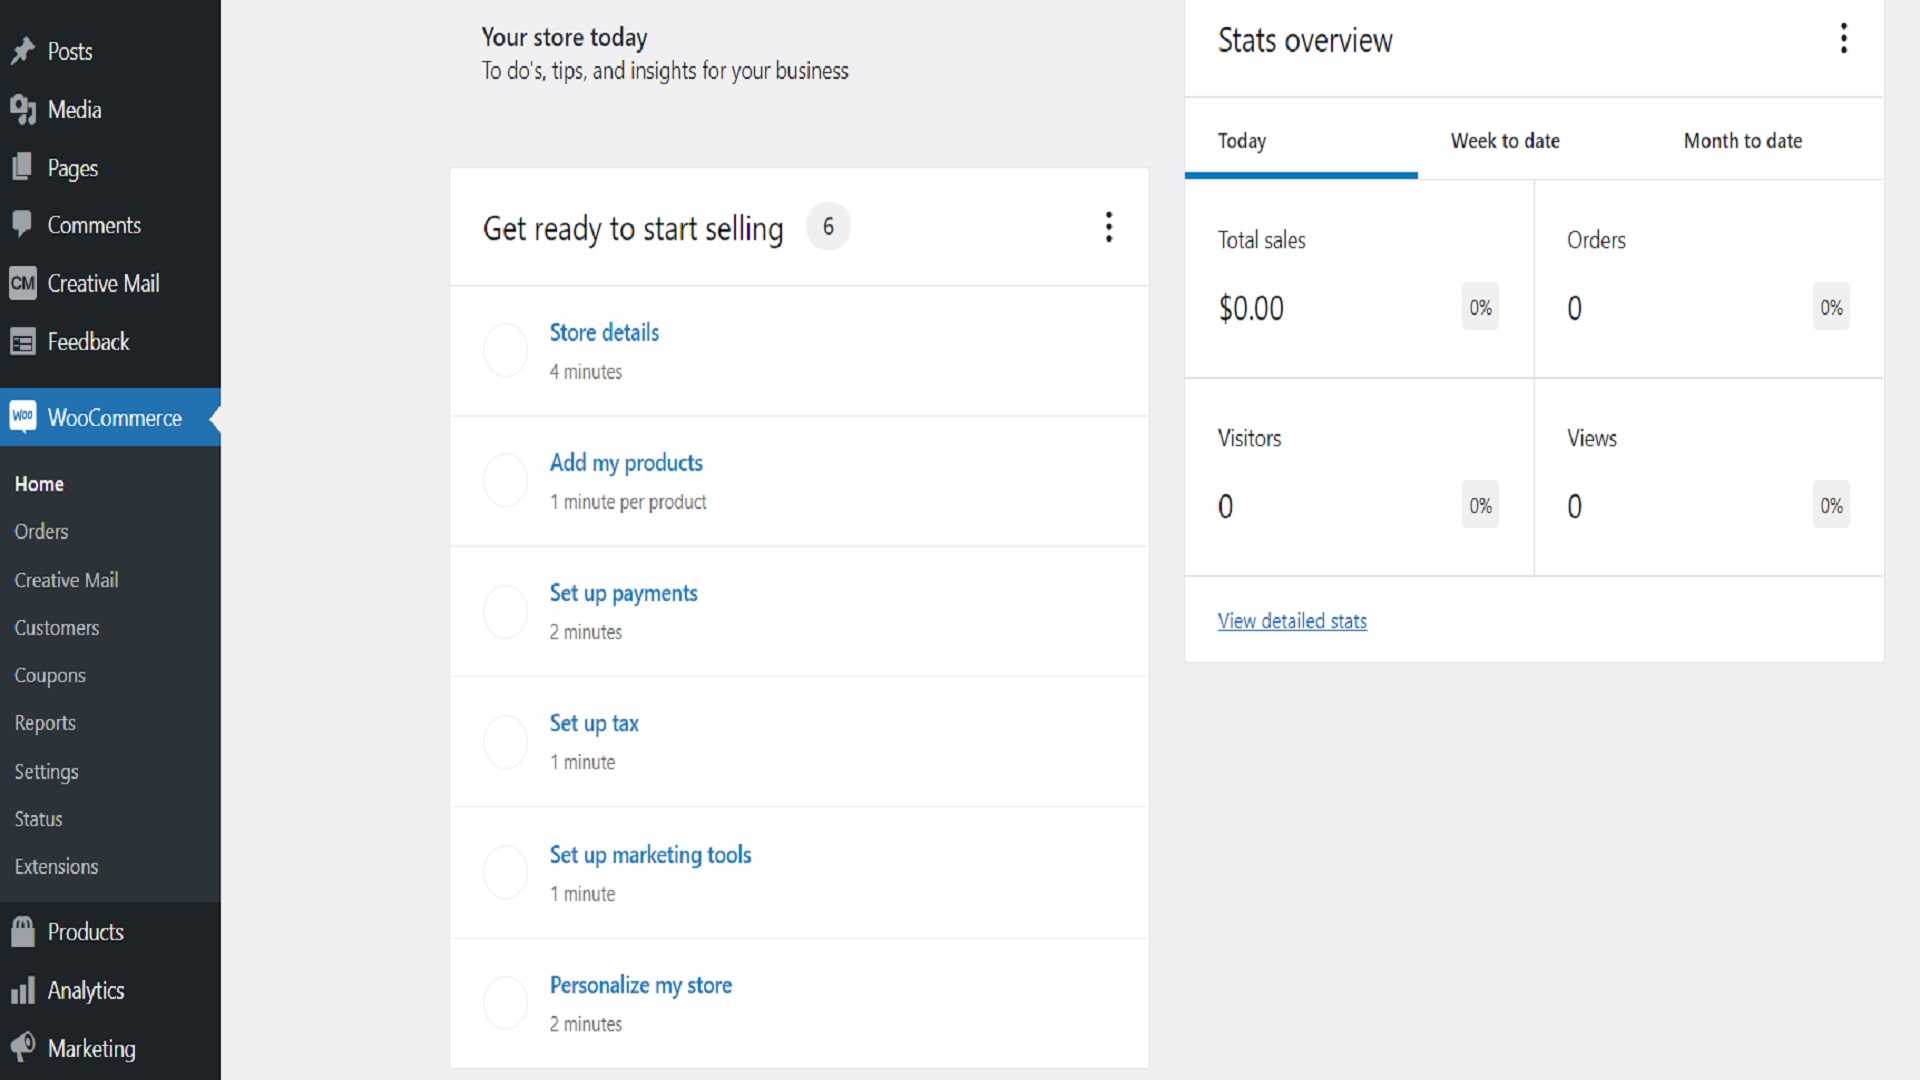Open the Analytics menu
1920x1080 pixels.
coord(86,991)
